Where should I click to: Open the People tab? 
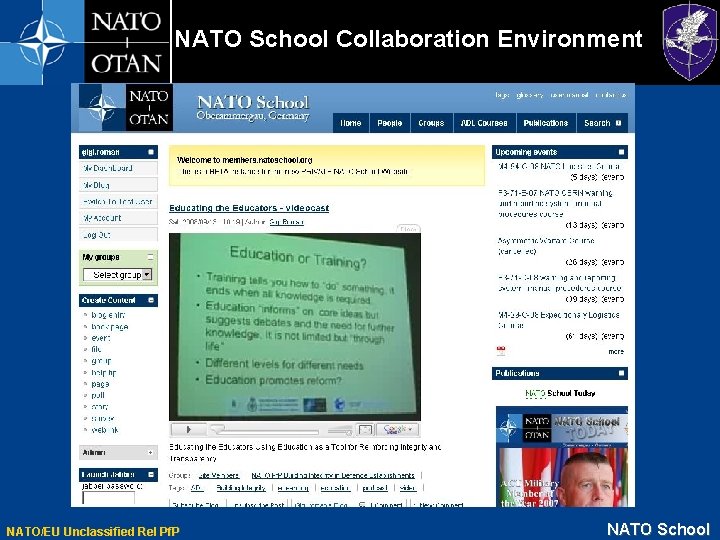click(390, 123)
